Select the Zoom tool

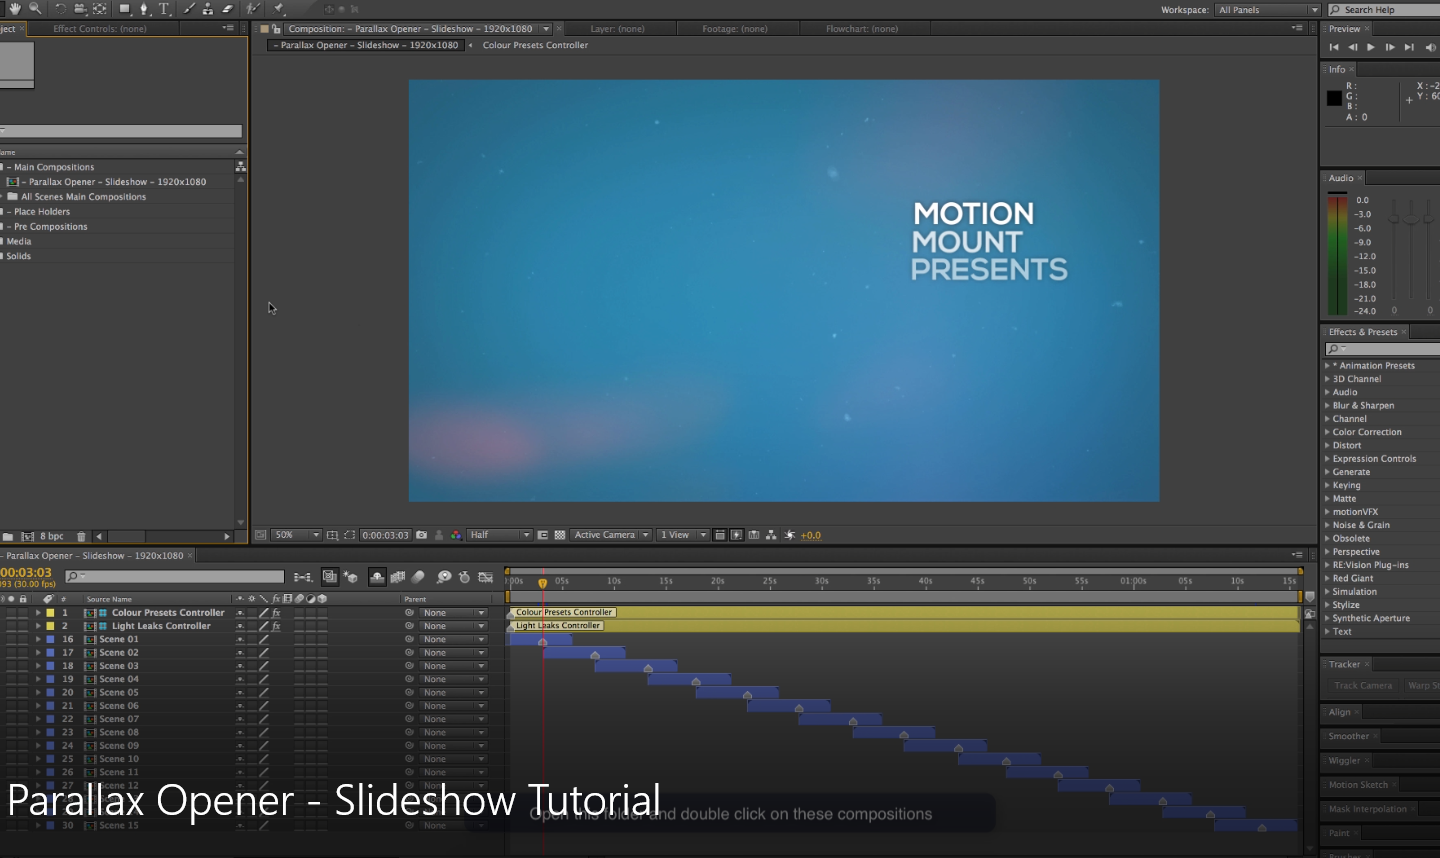tap(34, 10)
